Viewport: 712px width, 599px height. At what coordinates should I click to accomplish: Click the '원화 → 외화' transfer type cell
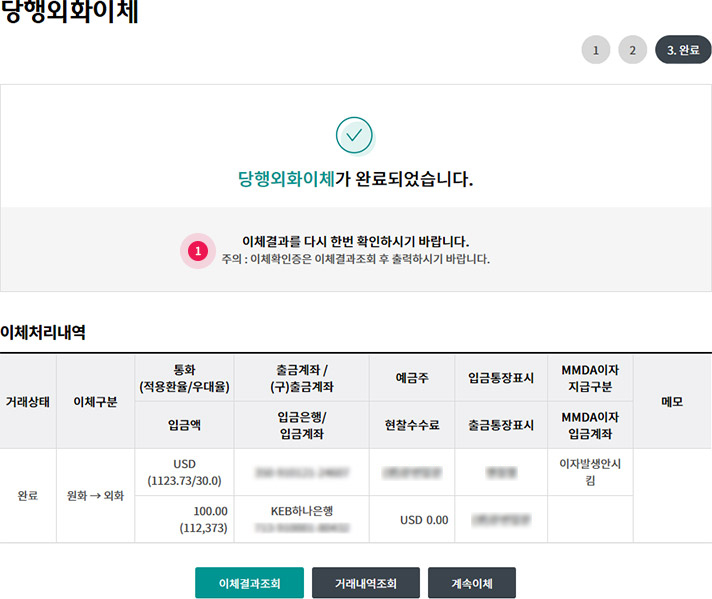click(x=95, y=496)
